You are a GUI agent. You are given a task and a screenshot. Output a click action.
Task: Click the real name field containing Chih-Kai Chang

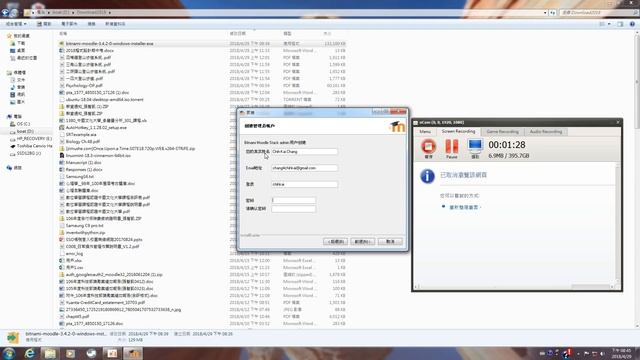(x=304, y=151)
